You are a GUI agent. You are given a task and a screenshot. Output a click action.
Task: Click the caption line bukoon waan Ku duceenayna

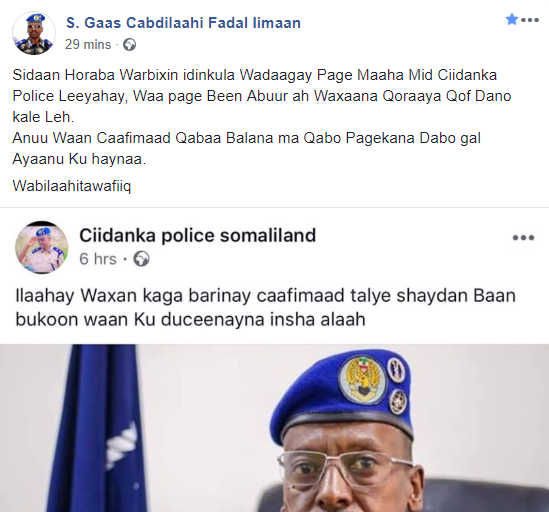190,319
